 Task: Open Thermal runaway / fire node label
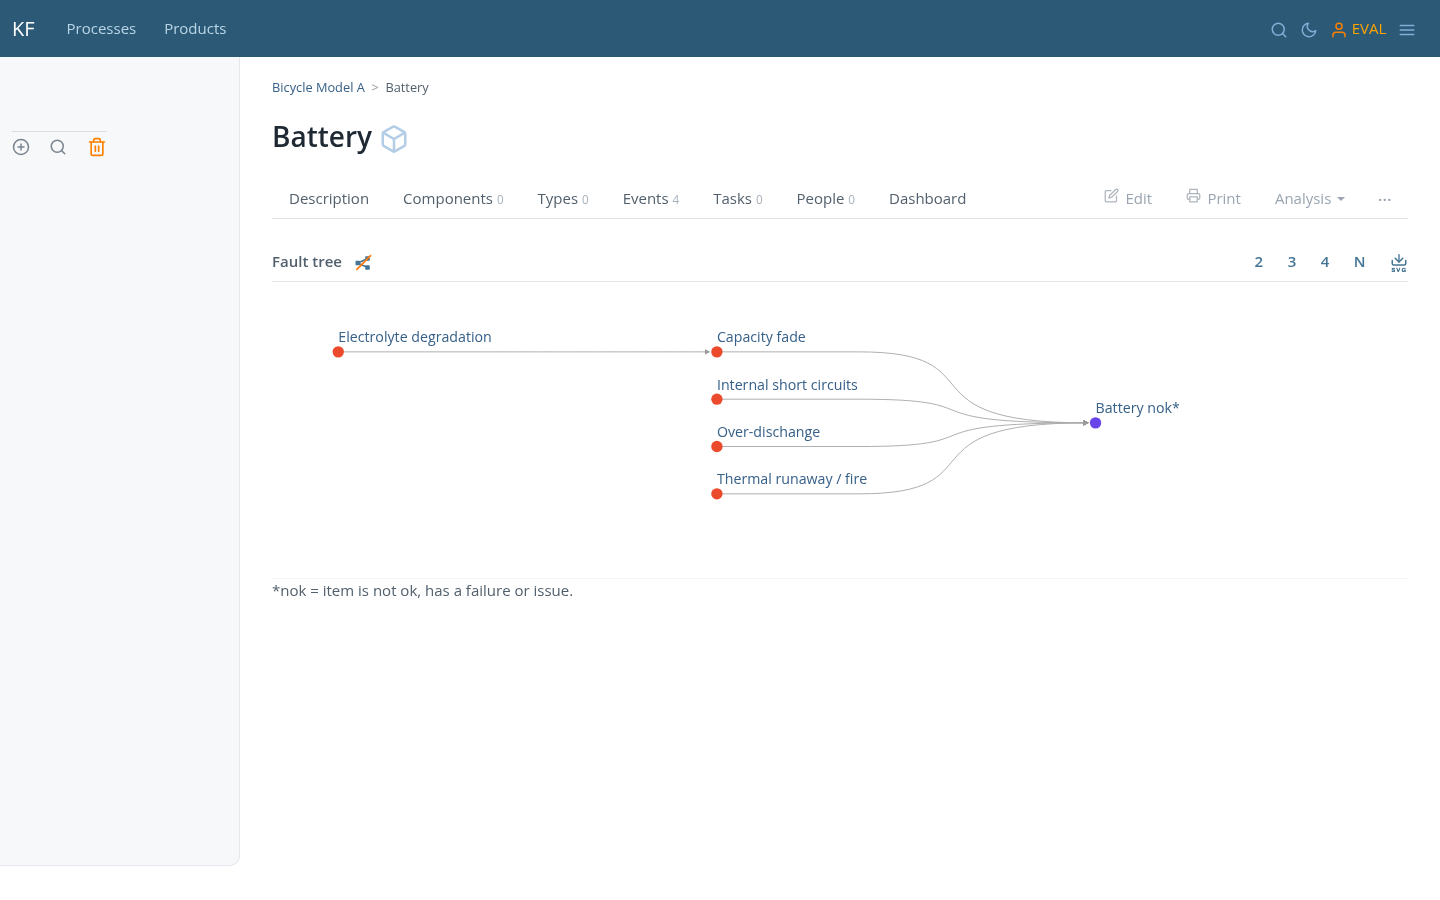pos(792,479)
